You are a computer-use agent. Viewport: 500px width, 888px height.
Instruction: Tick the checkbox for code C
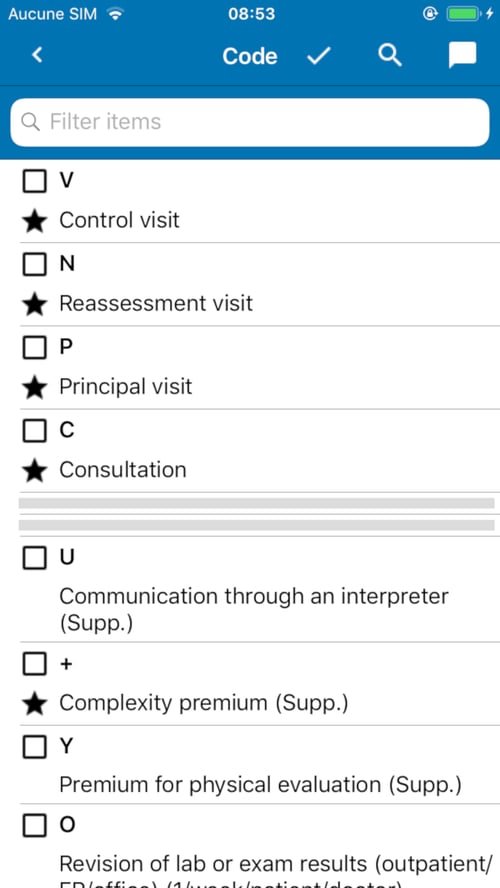click(x=35, y=430)
